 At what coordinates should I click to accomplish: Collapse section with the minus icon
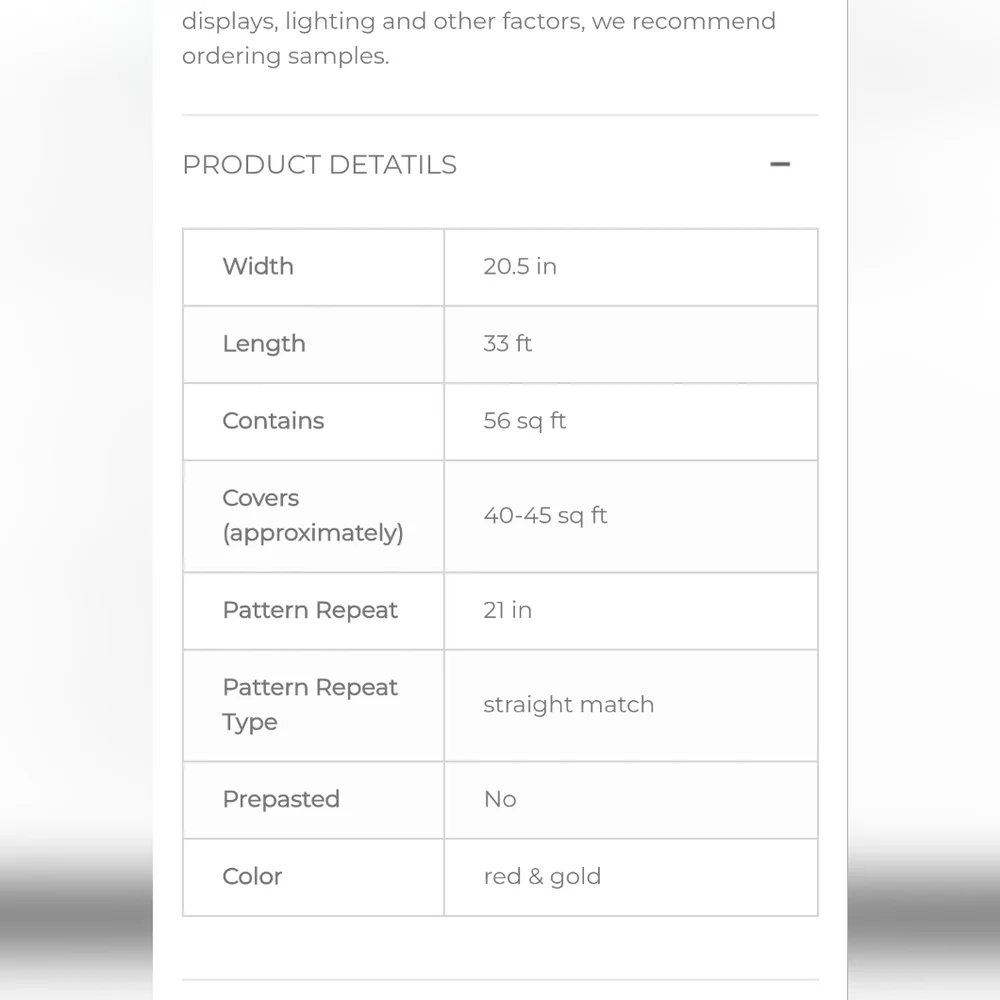tap(779, 165)
